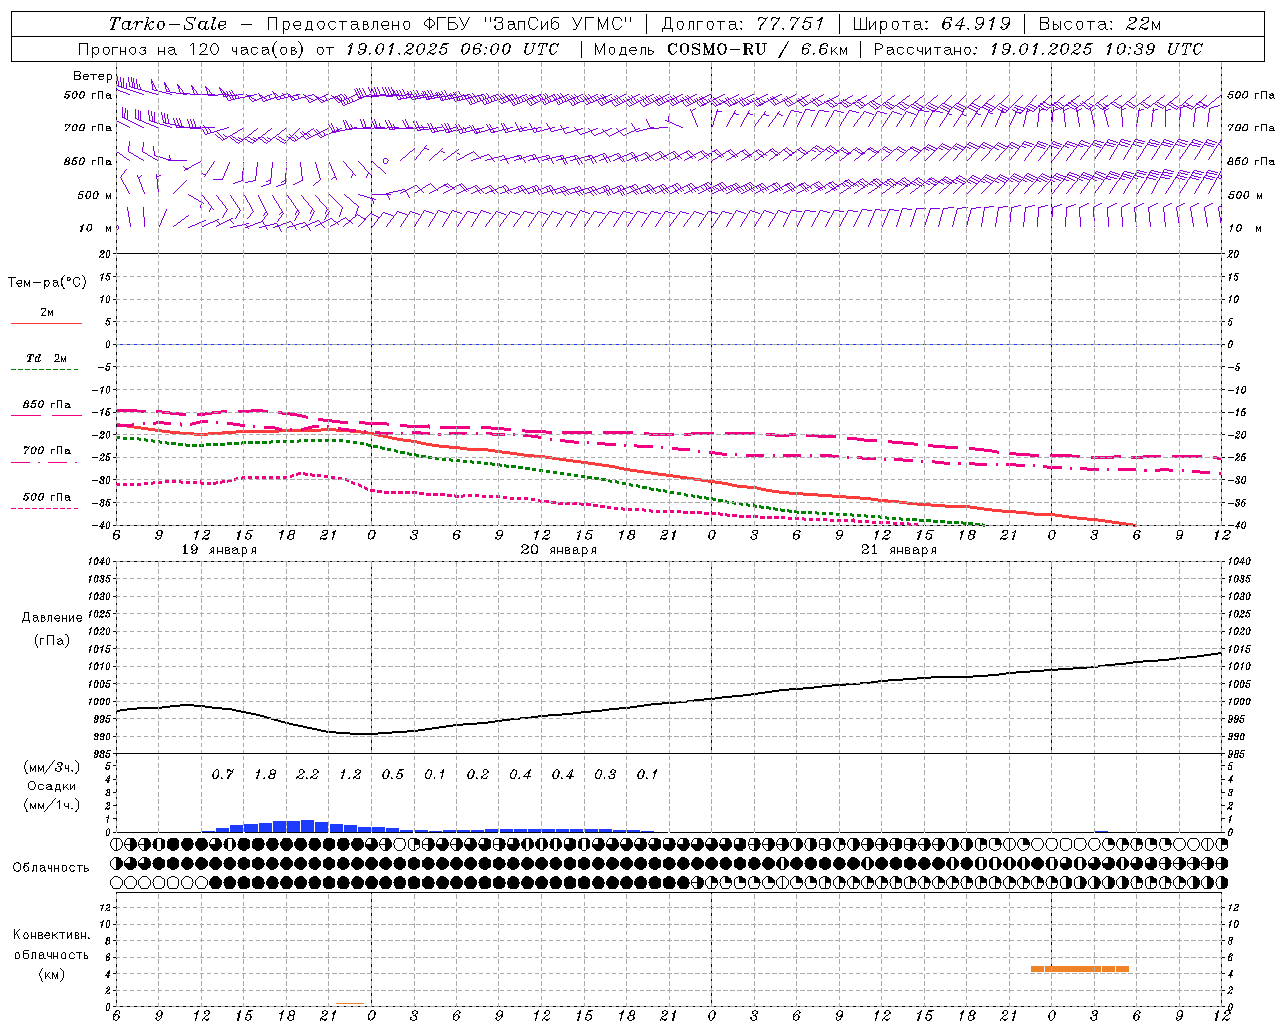1280x1024 pixels.
Task: Click the 0.3 precipitation total value
Action: pyautogui.click(x=605, y=775)
